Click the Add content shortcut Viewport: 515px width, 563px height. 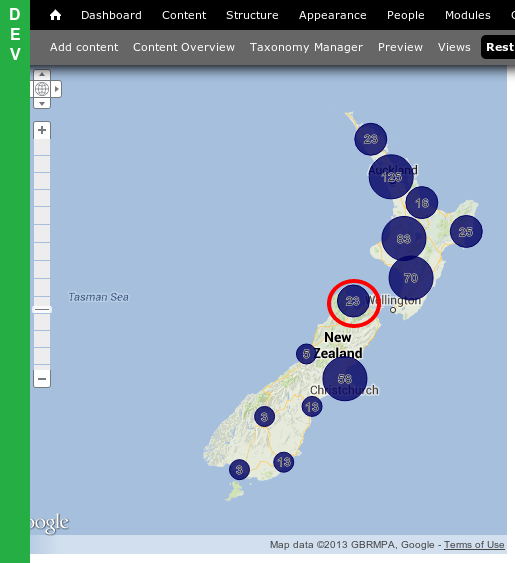pos(84,47)
